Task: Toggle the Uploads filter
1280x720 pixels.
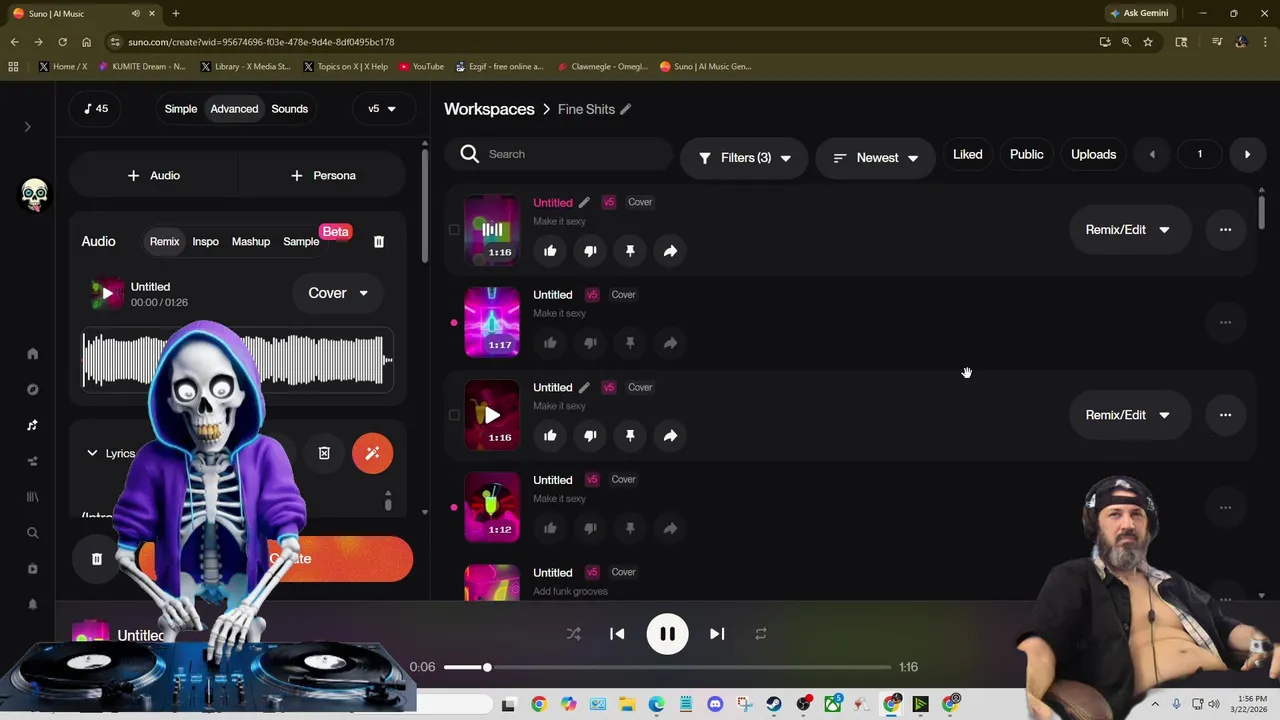Action: [1093, 155]
